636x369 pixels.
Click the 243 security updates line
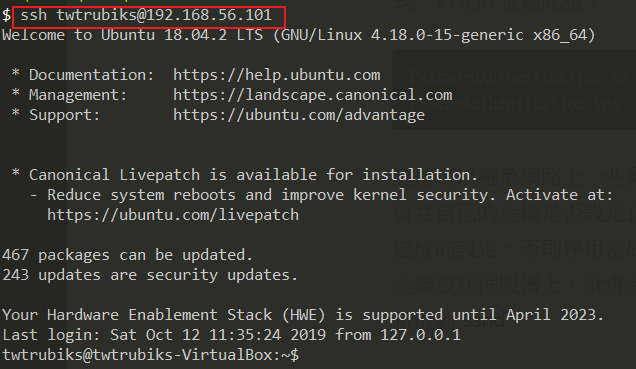pyautogui.click(x=150, y=275)
